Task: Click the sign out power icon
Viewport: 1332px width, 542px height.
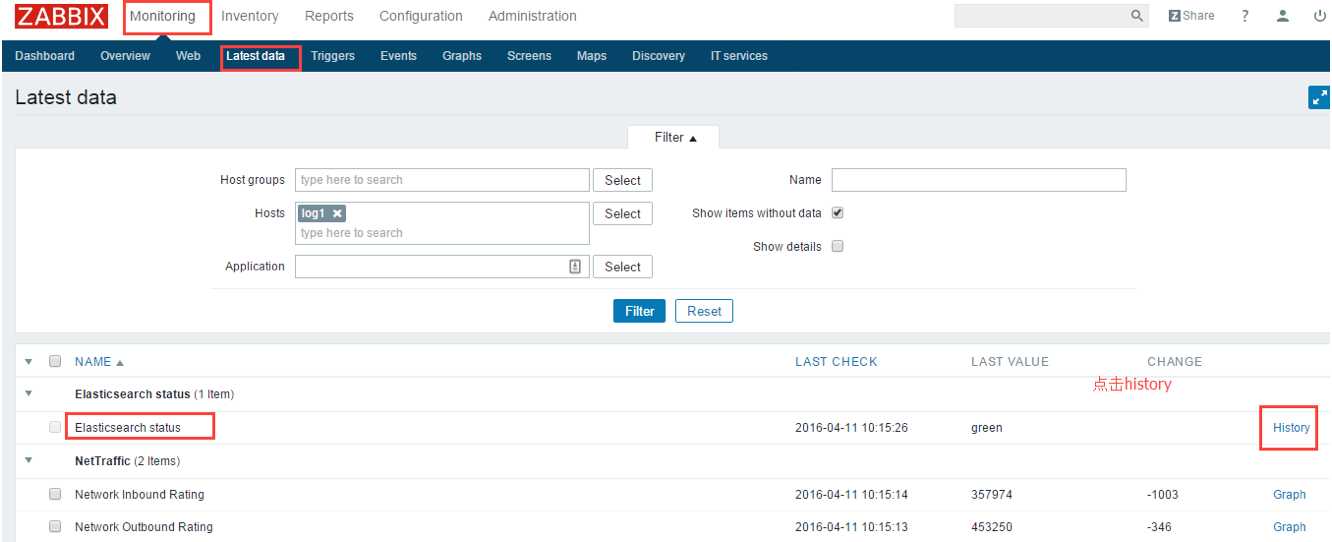Action: click(1319, 16)
